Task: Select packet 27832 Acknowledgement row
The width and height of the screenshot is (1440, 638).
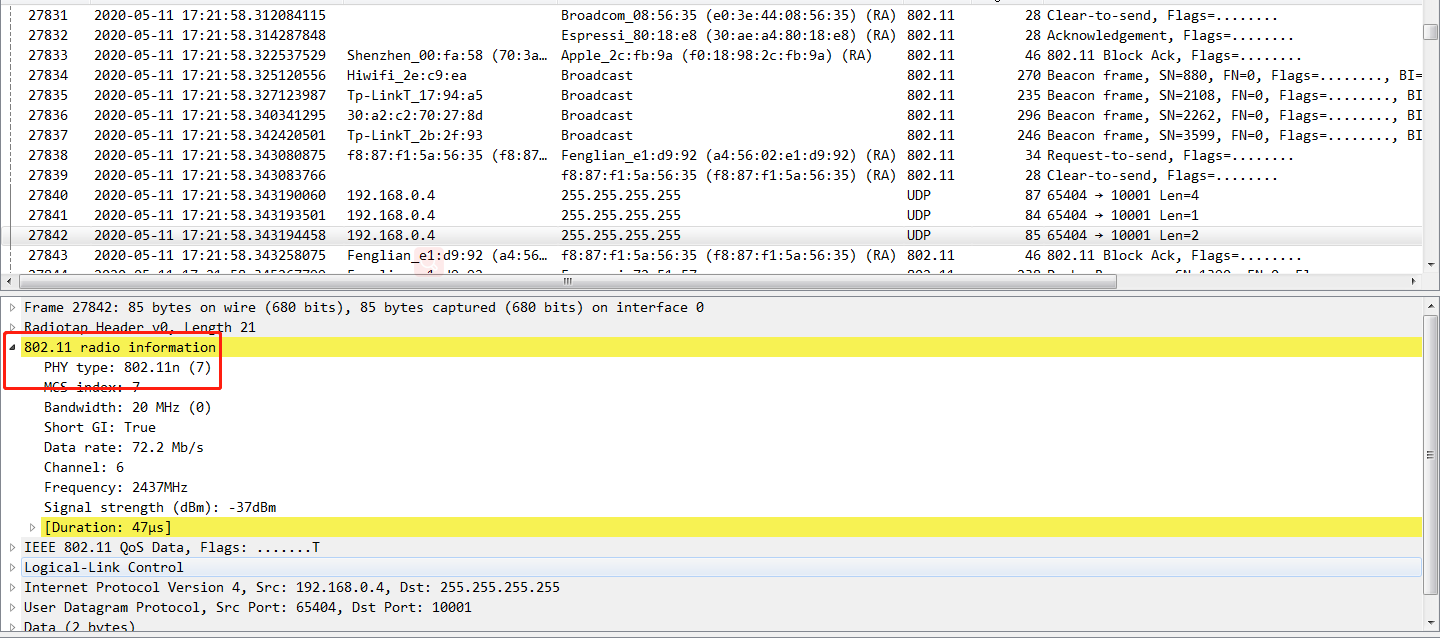Action: (x=711, y=35)
